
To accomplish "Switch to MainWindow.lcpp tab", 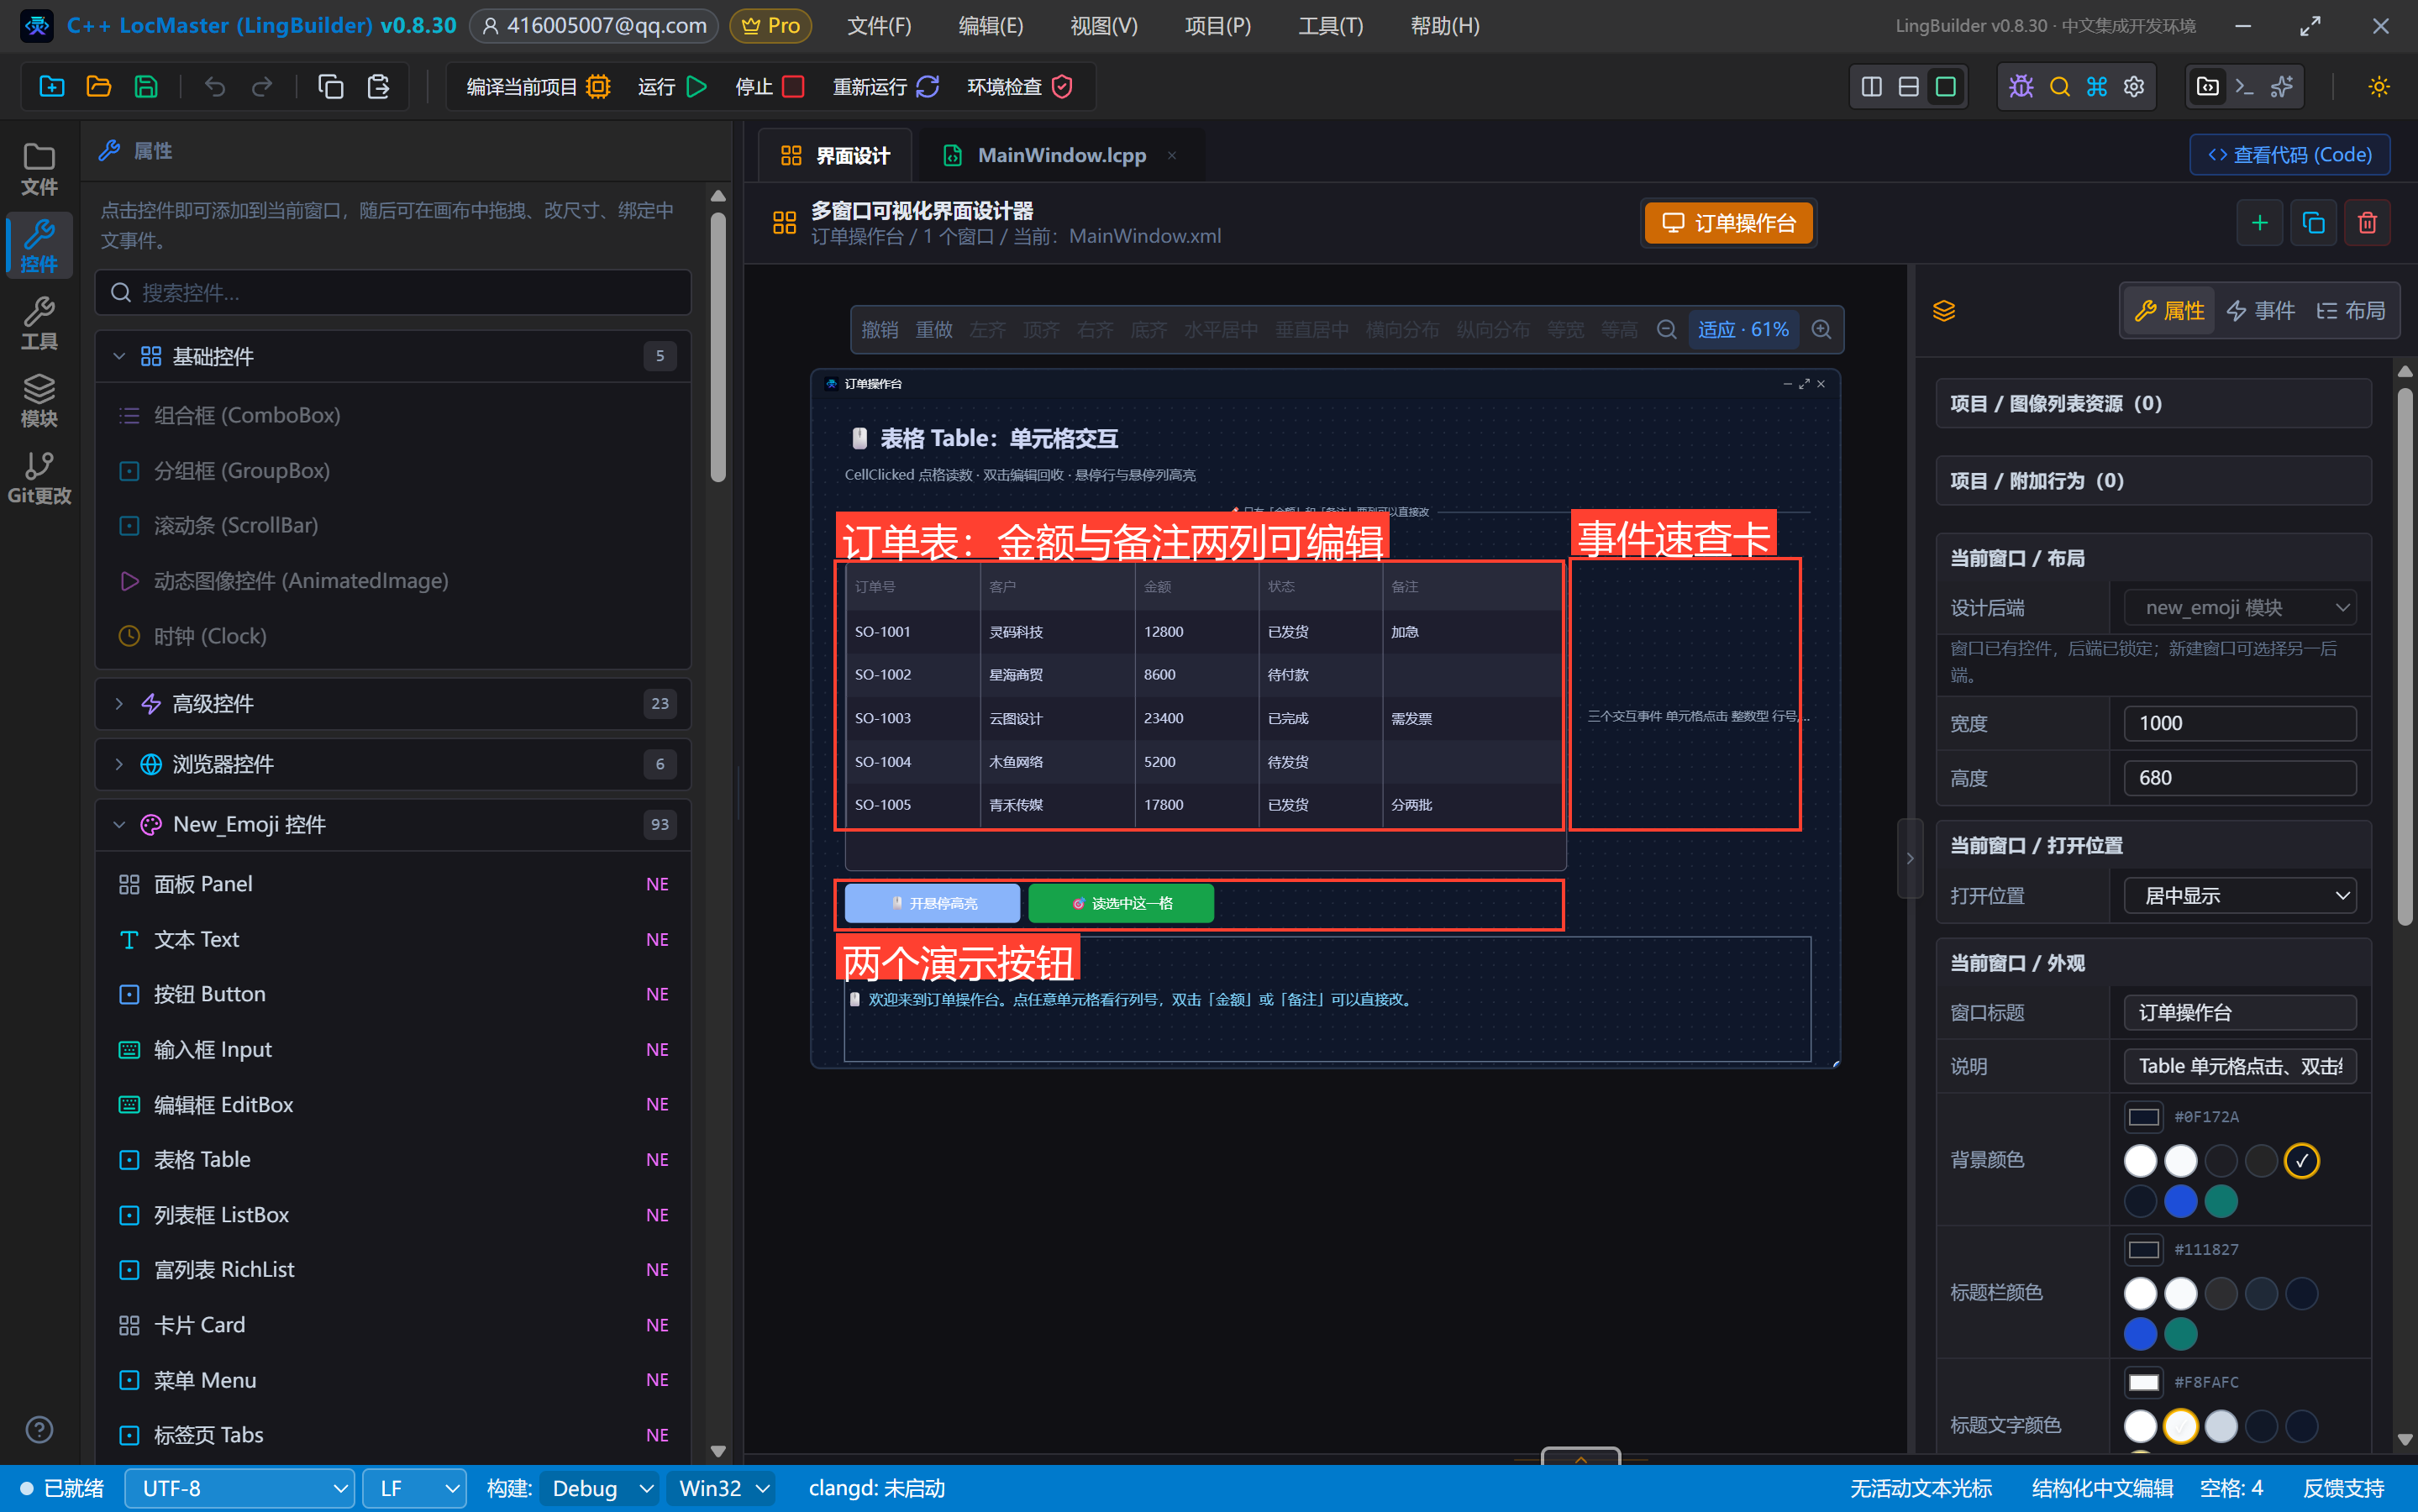I will (1061, 155).
